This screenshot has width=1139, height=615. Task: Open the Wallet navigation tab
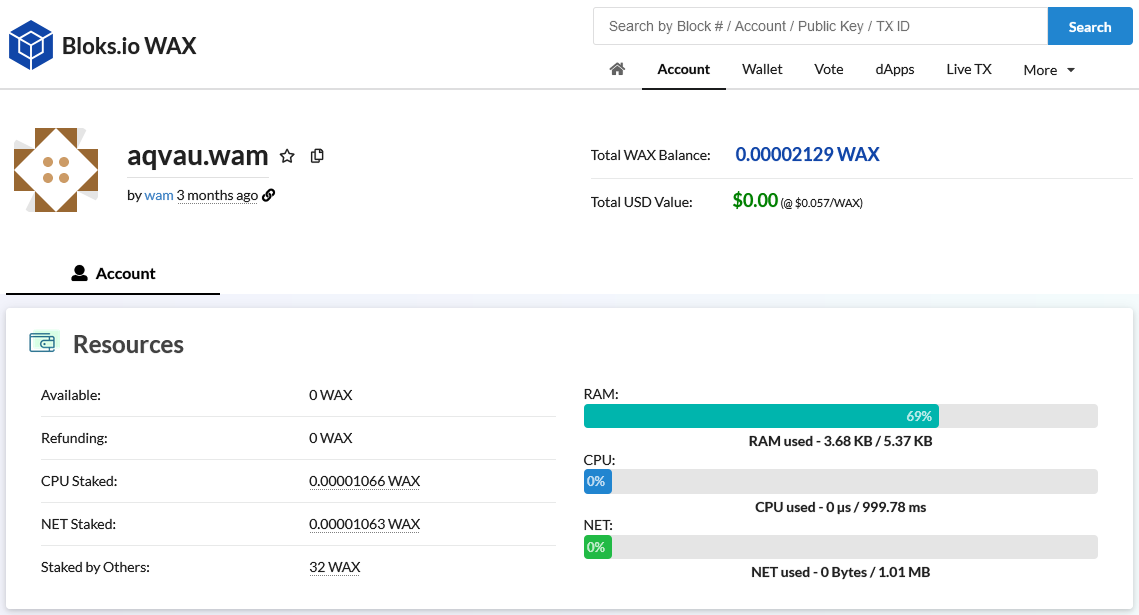(x=762, y=69)
